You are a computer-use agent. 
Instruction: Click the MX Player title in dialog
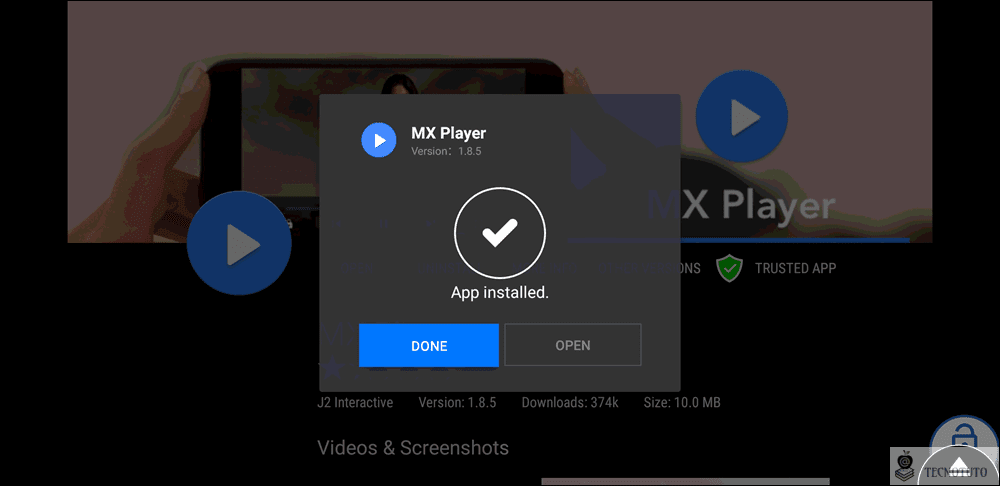tap(448, 133)
